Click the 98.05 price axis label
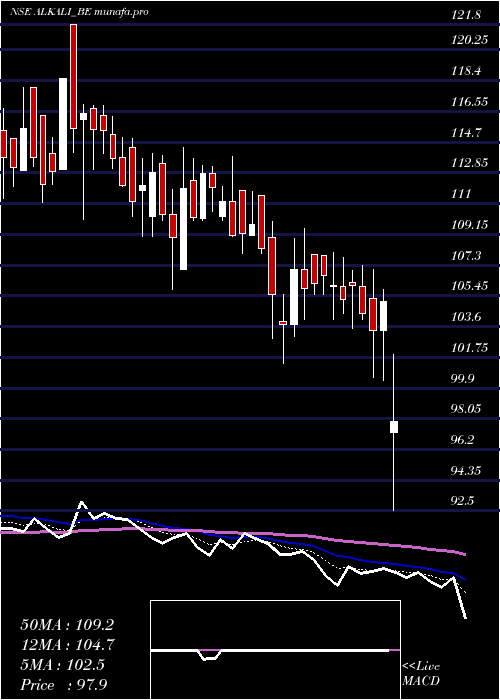The width and height of the screenshot is (500, 700). 466,409
